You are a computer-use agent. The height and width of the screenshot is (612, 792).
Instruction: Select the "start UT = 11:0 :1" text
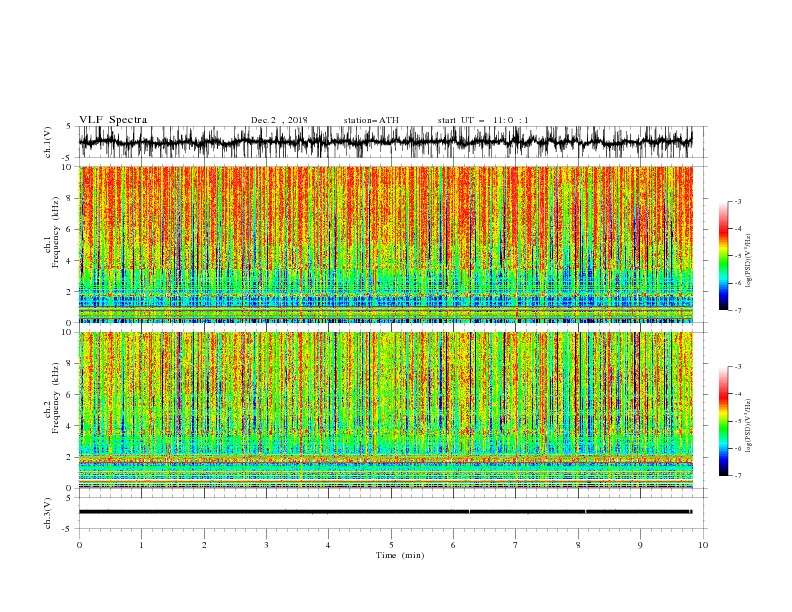(x=483, y=120)
